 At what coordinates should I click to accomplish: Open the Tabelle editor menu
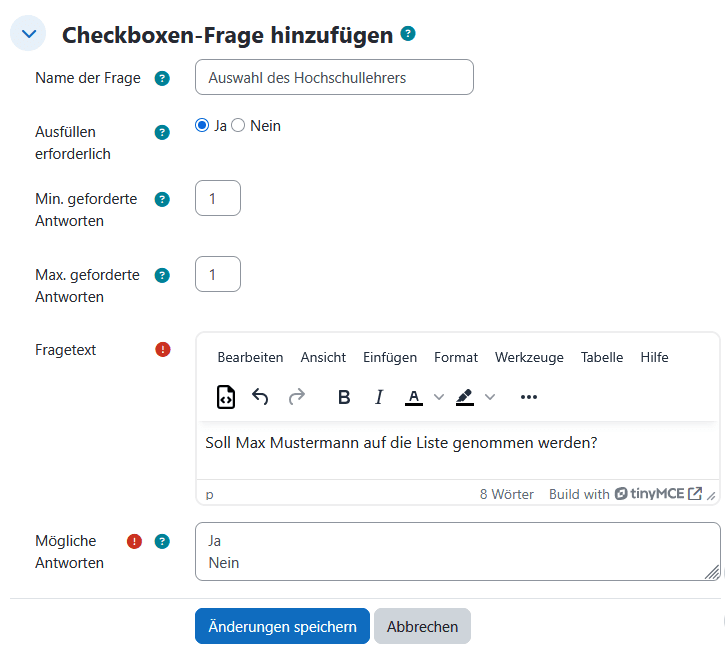[602, 357]
